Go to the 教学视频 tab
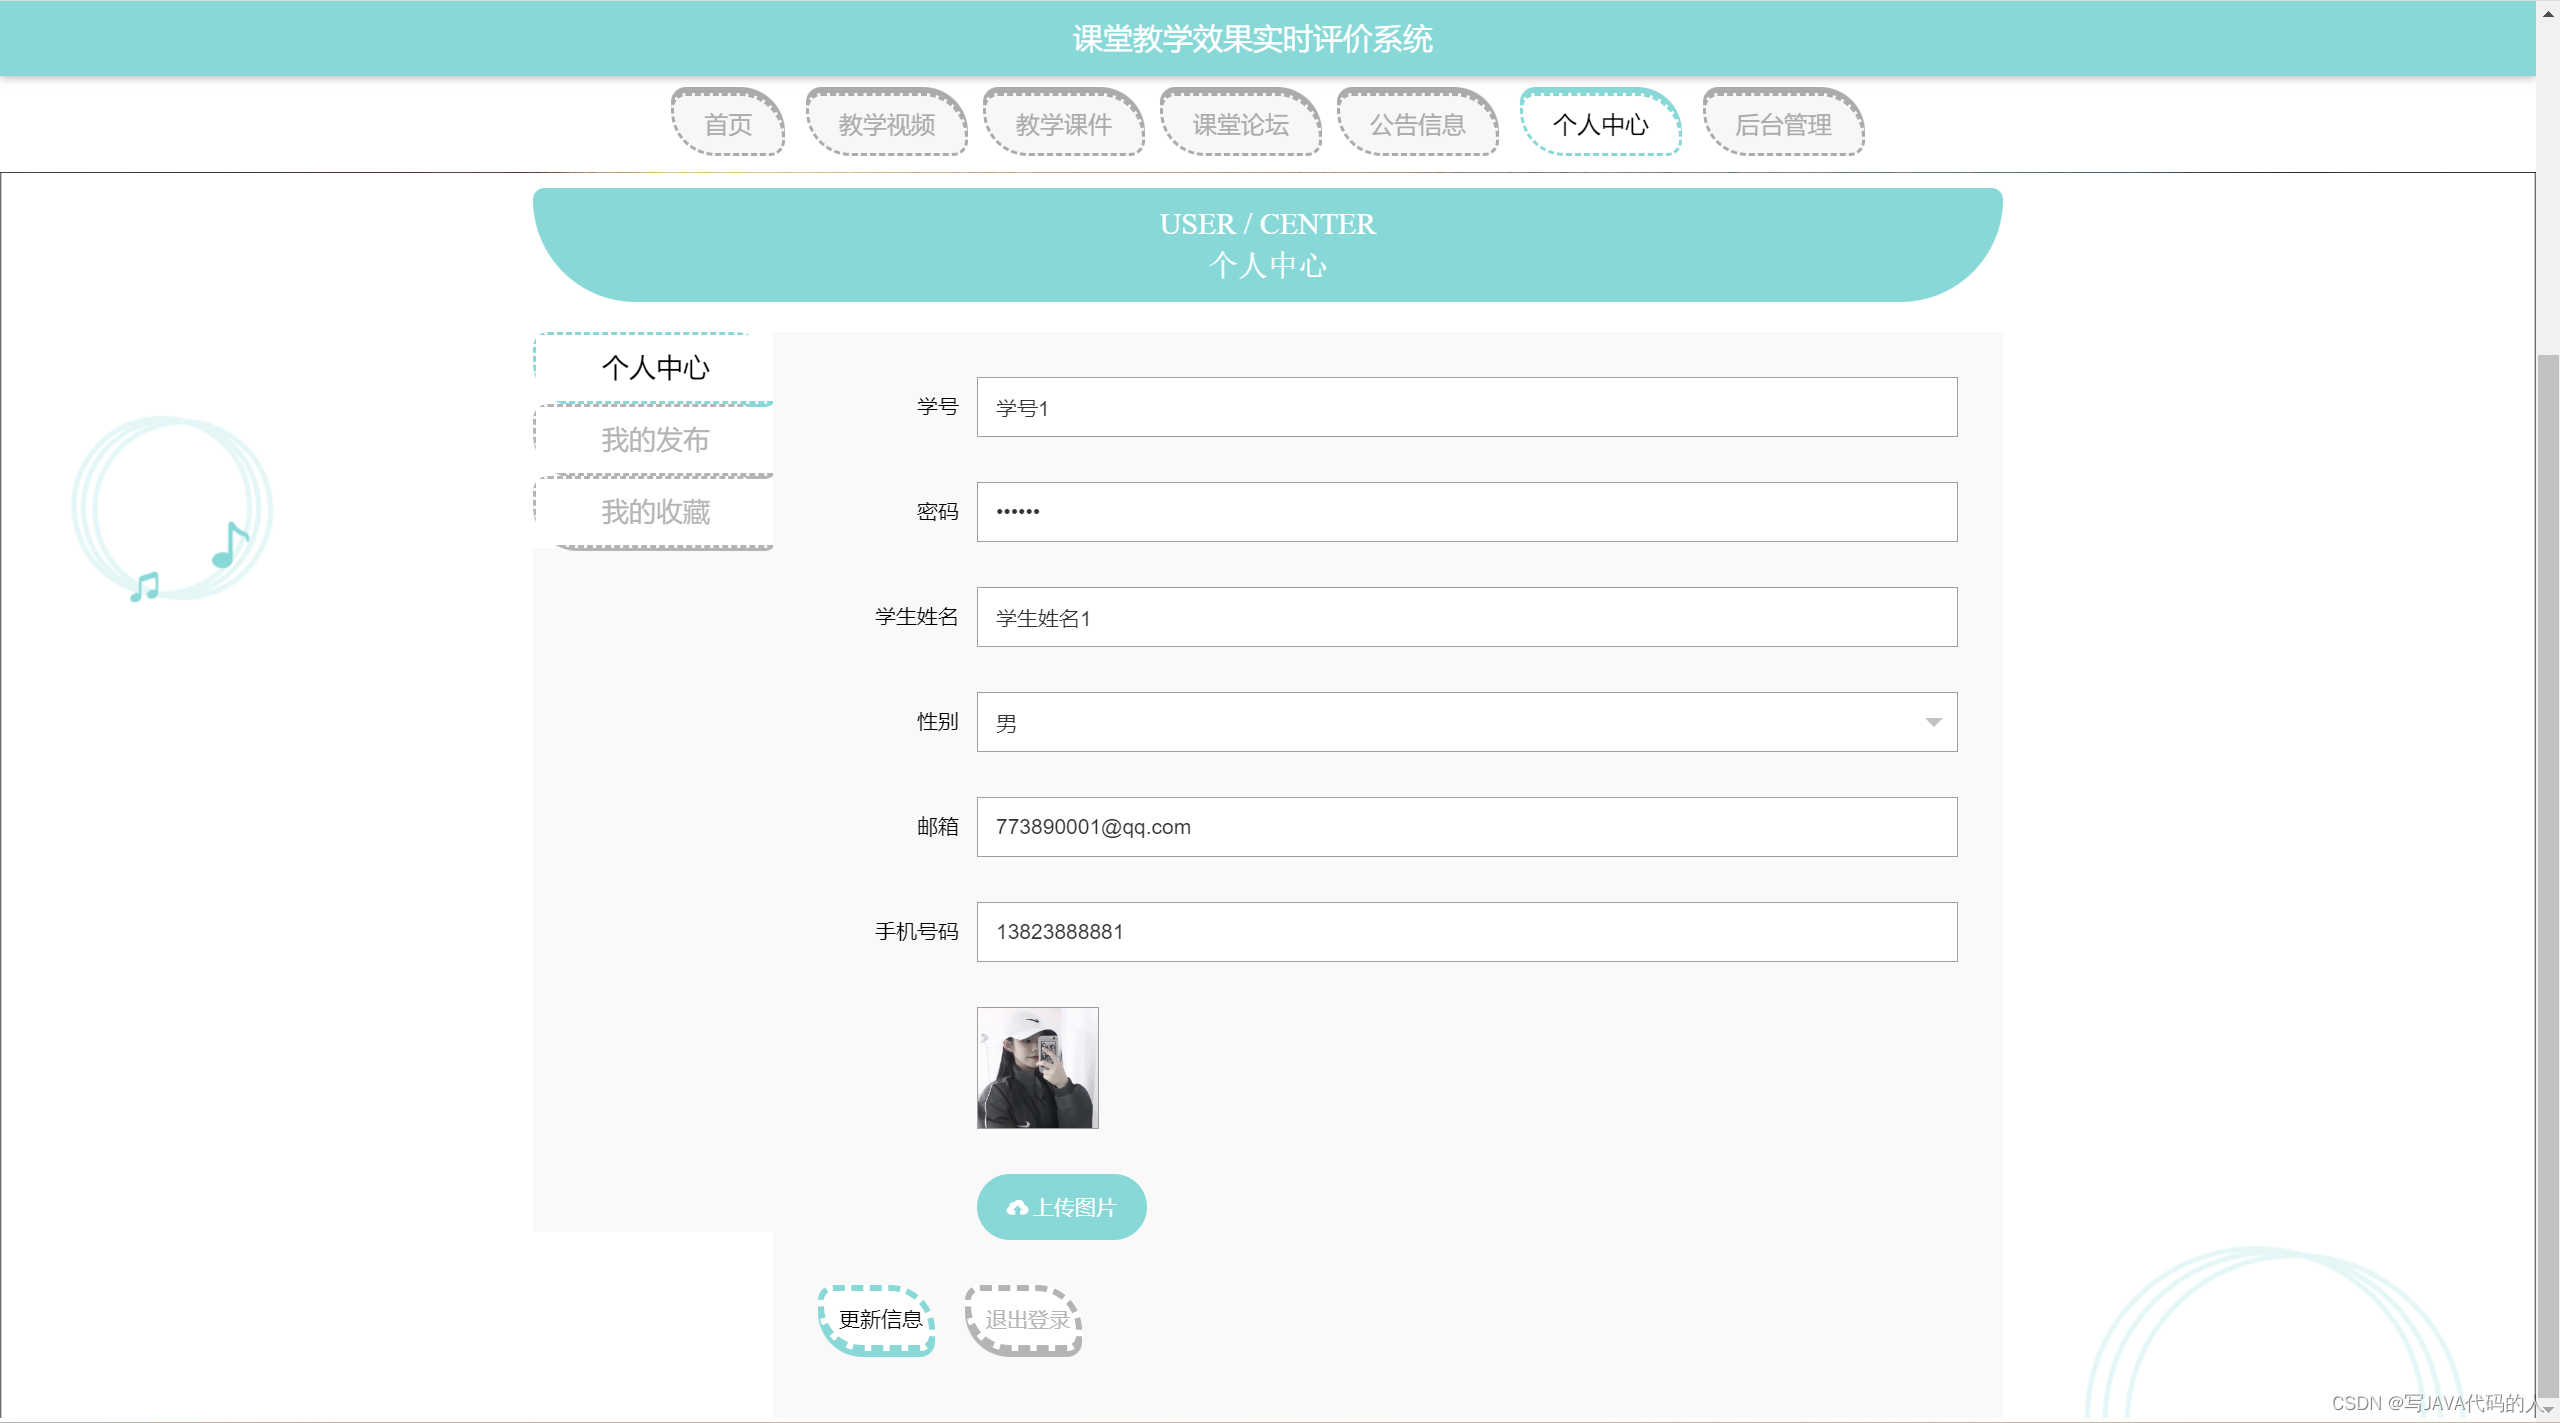Screen dimensions: 2560x1423 [887, 124]
